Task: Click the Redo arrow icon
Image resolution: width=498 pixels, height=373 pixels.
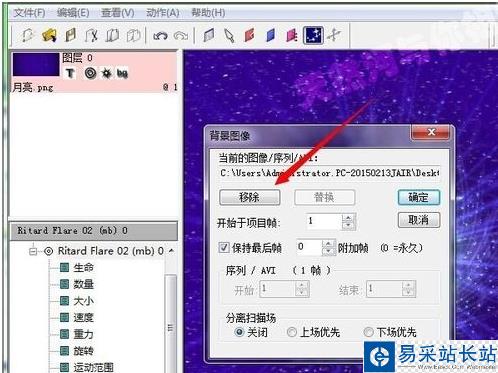Action: pos(181,35)
